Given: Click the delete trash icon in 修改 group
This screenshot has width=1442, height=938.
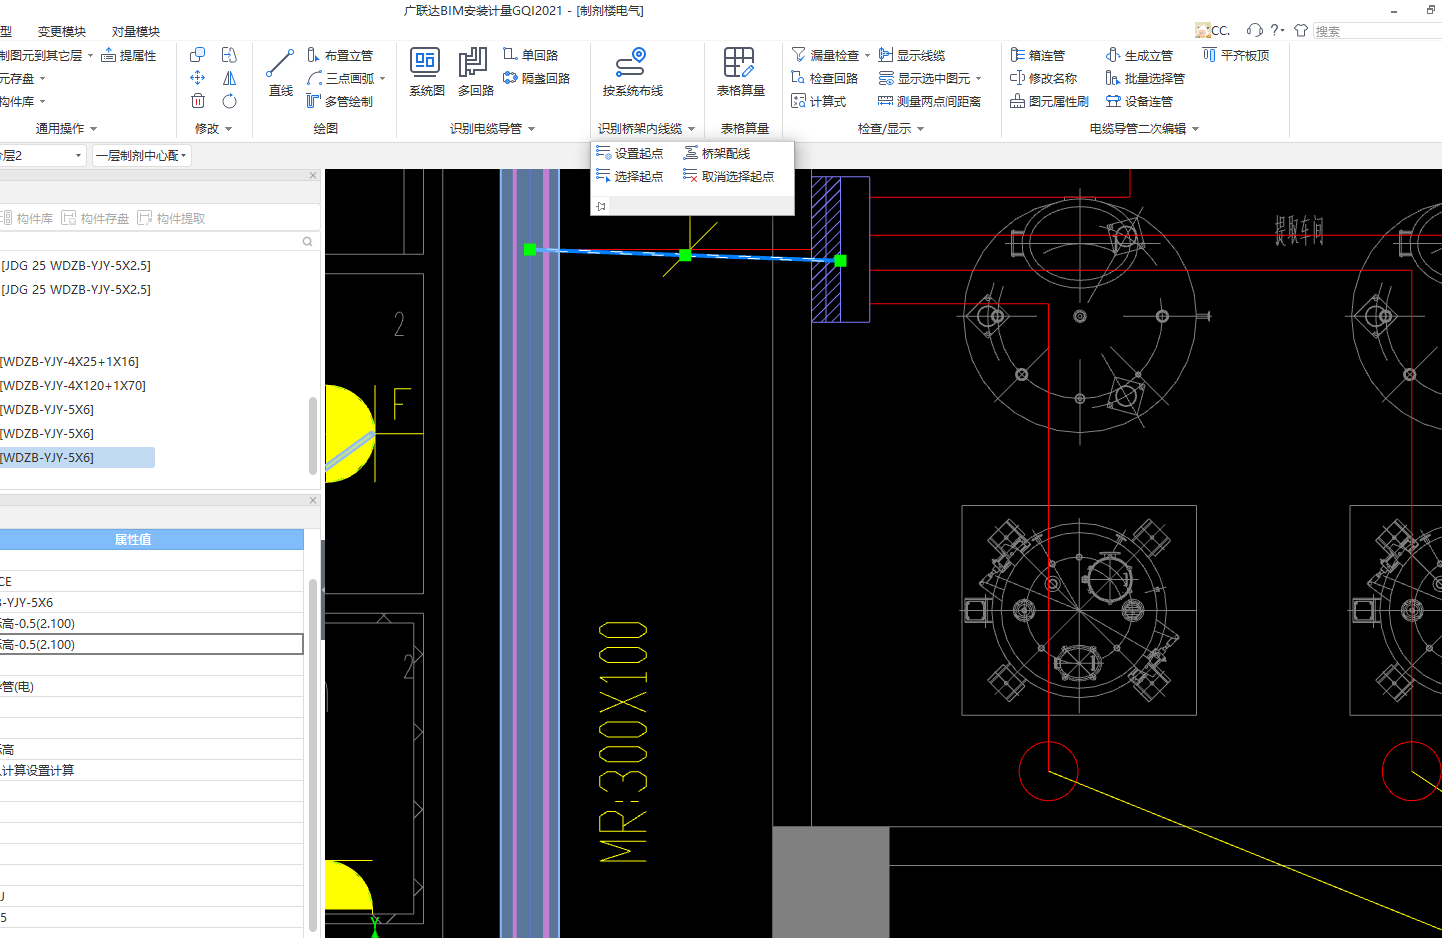Looking at the screenshot, I should pyautogui.click(x=198, y=101).
